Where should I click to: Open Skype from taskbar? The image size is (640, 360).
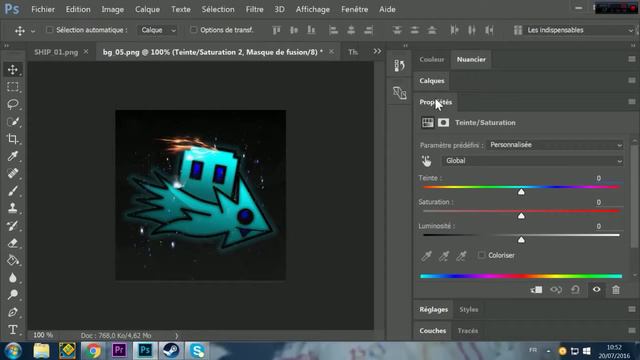(197, 350)
